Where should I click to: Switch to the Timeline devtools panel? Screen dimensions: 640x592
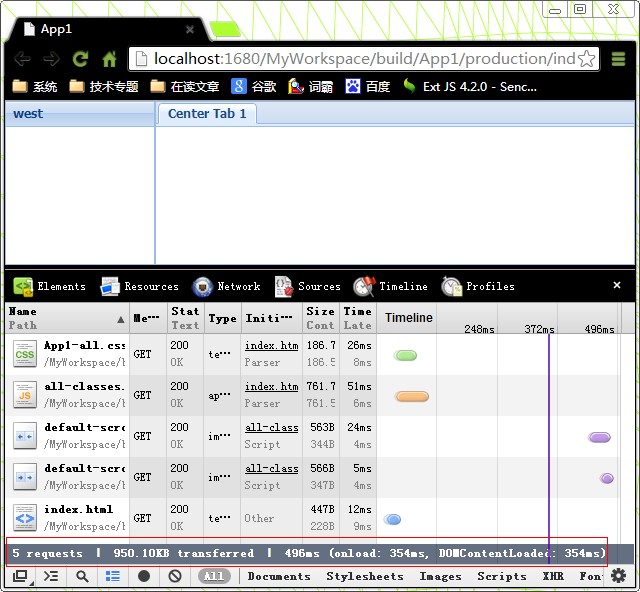[x=391, y=286]
